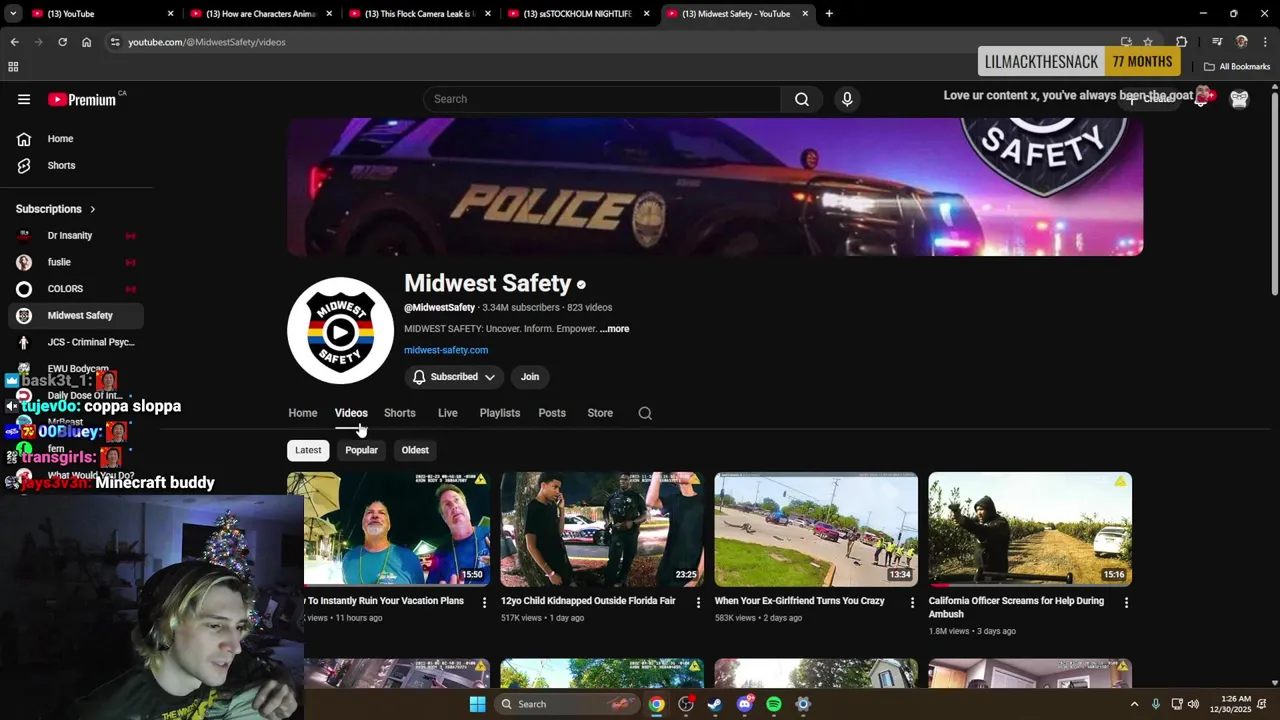Expand the Subscriptions section arrow
Viewport: 1280px width, 720px height.
92,209
